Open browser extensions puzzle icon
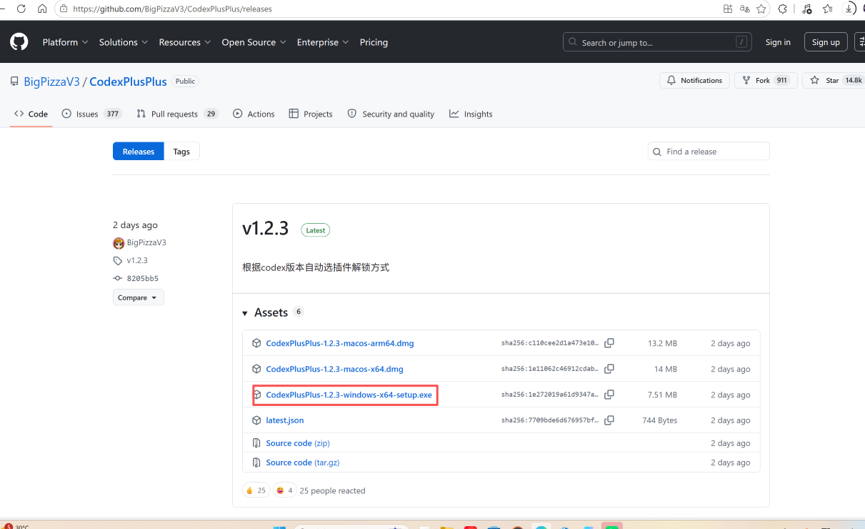This screenshot has width=865, height=529. [782, 9]
